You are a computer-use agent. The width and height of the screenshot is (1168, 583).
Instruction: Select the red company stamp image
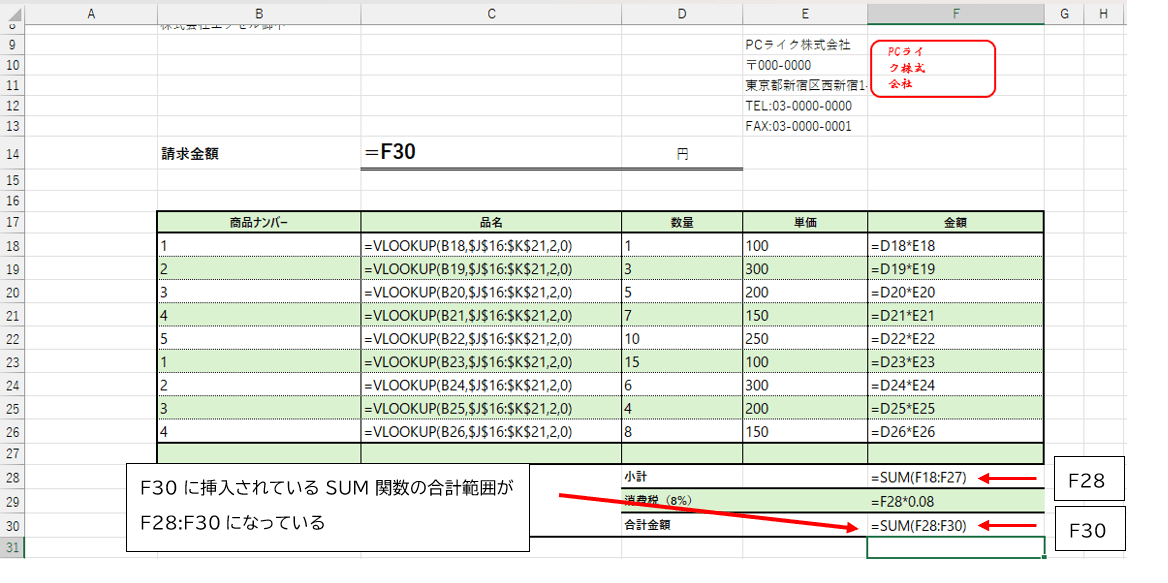[x=933, y=69]
